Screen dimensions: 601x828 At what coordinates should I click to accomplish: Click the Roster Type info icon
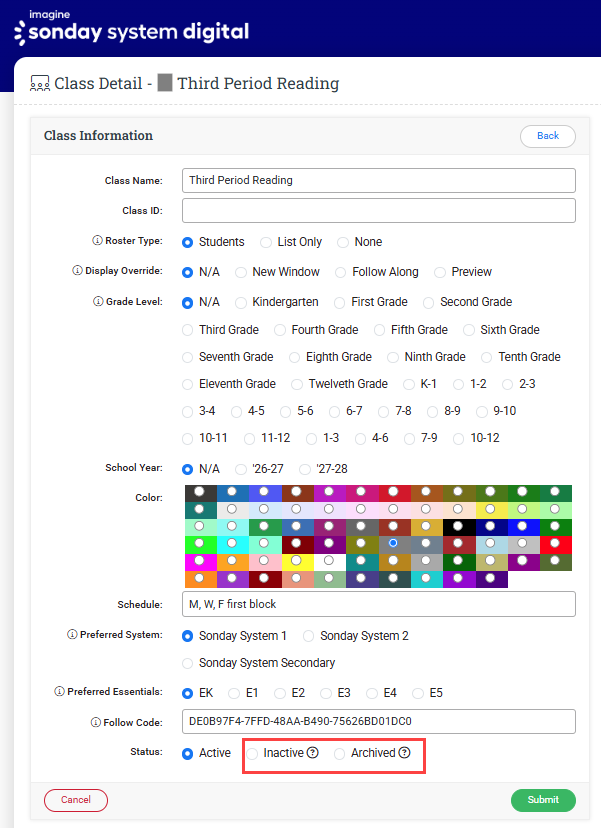[97, 241]
